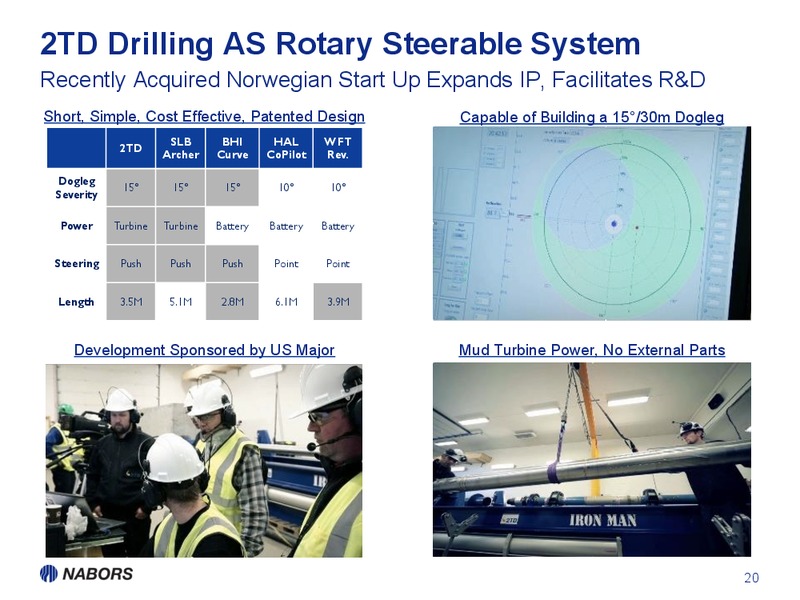This screenshot has width=800, height=600.
Task: Click WFT Rev. steering cell 'Point'
Action: tap(338, 264)
